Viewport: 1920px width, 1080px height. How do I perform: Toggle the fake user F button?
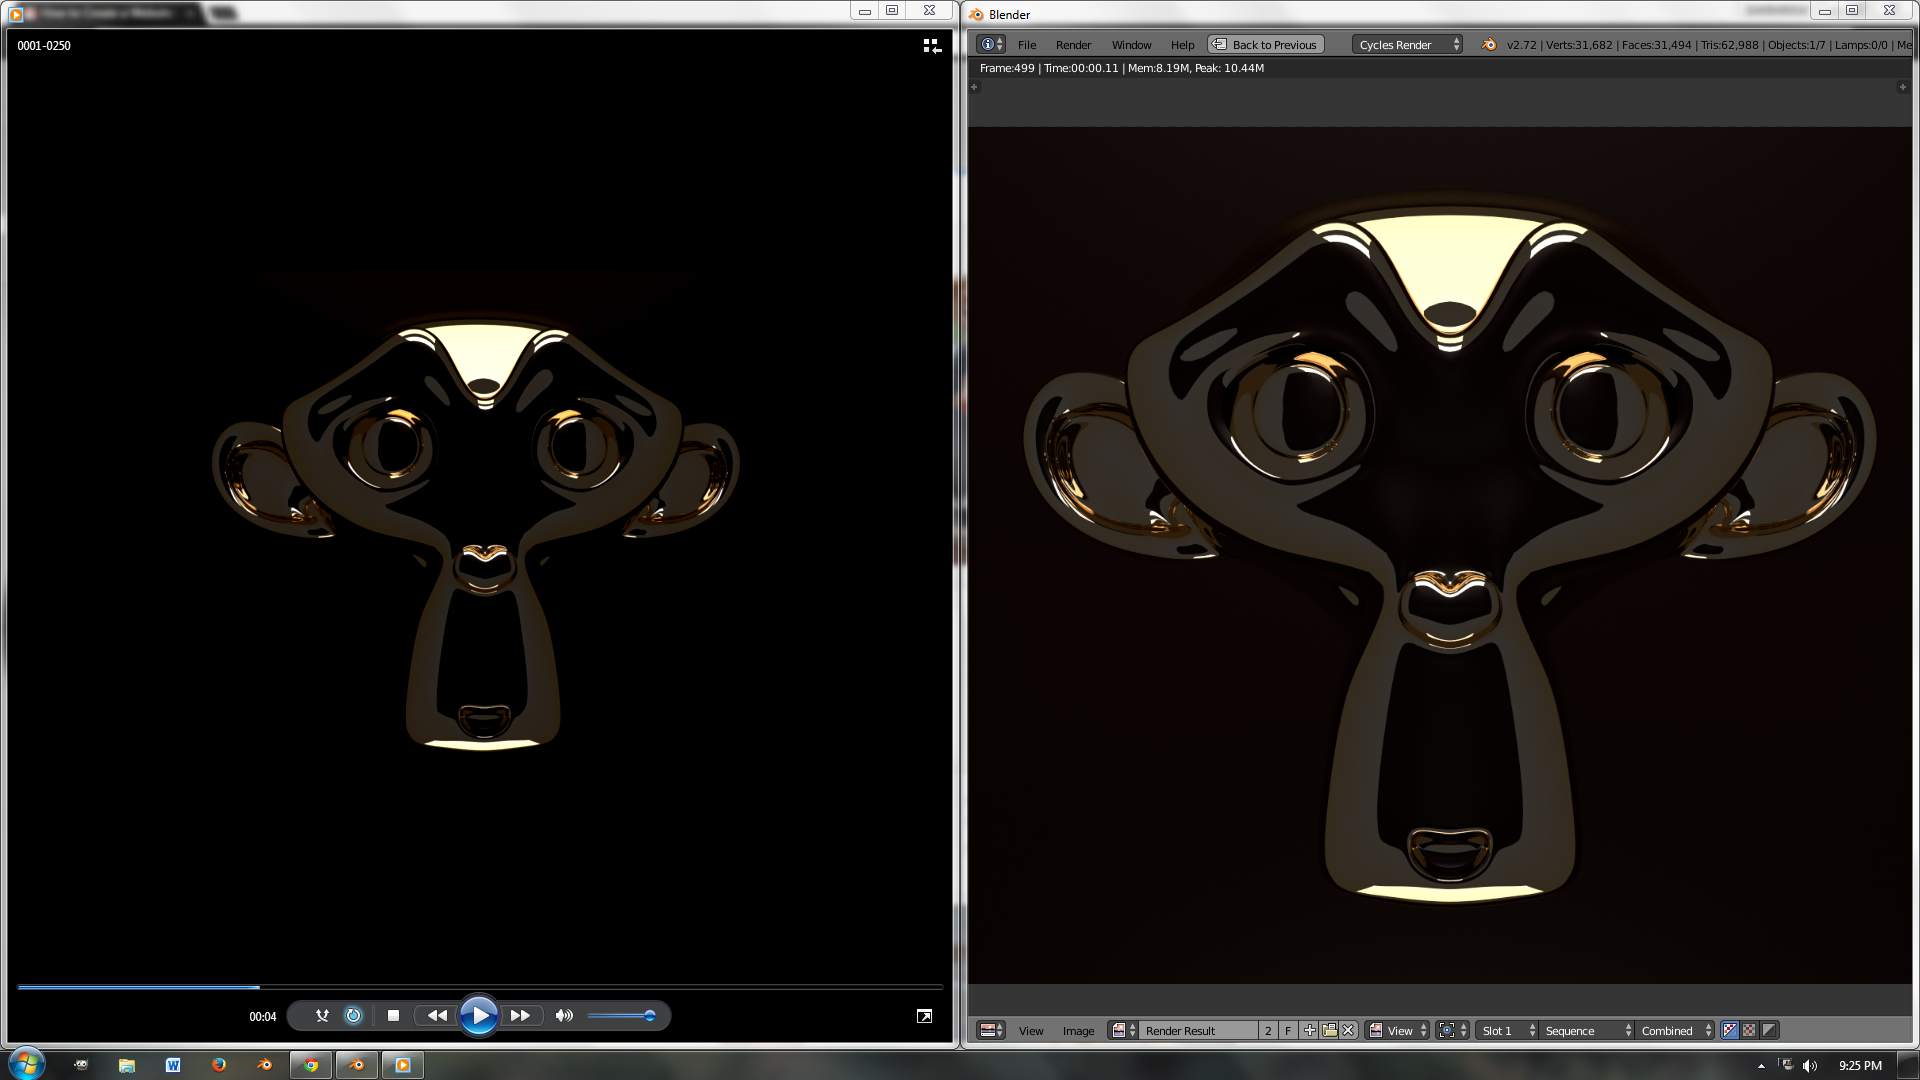tap(1288, 1031)
